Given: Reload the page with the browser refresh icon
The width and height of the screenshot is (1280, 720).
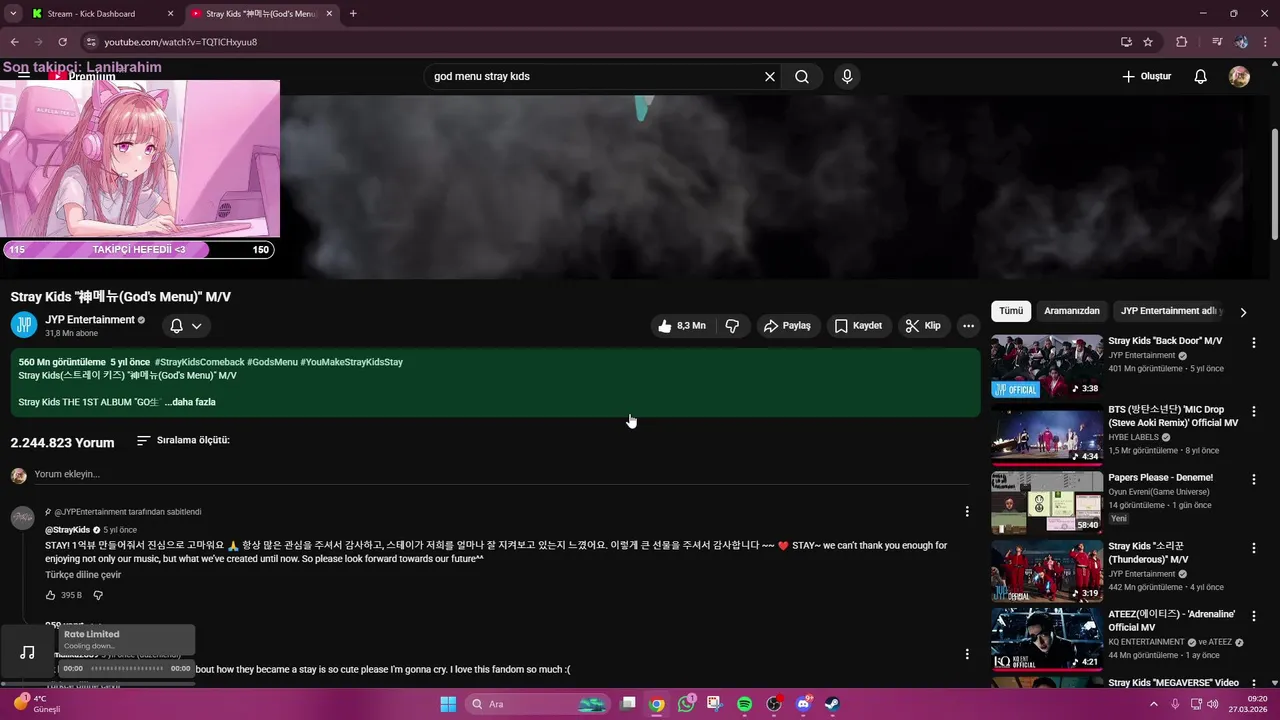Looking at the screenshot, I should (62, 42).
